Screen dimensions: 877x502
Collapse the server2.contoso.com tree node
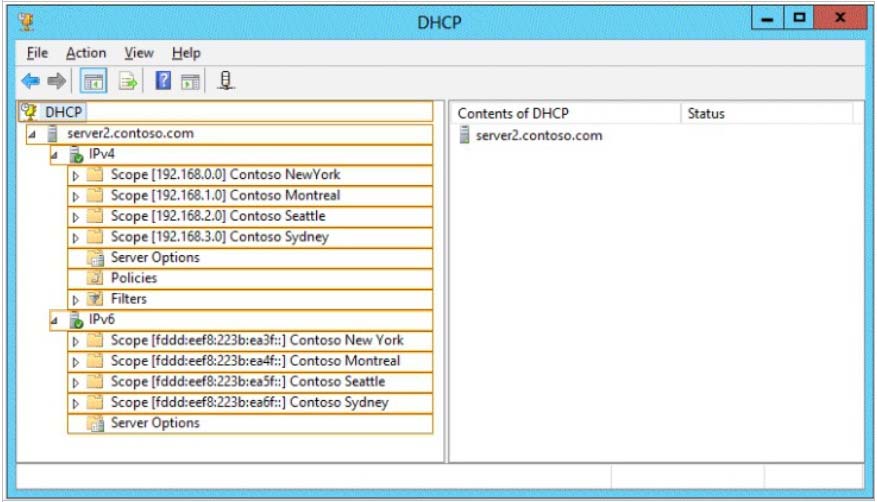32,135
